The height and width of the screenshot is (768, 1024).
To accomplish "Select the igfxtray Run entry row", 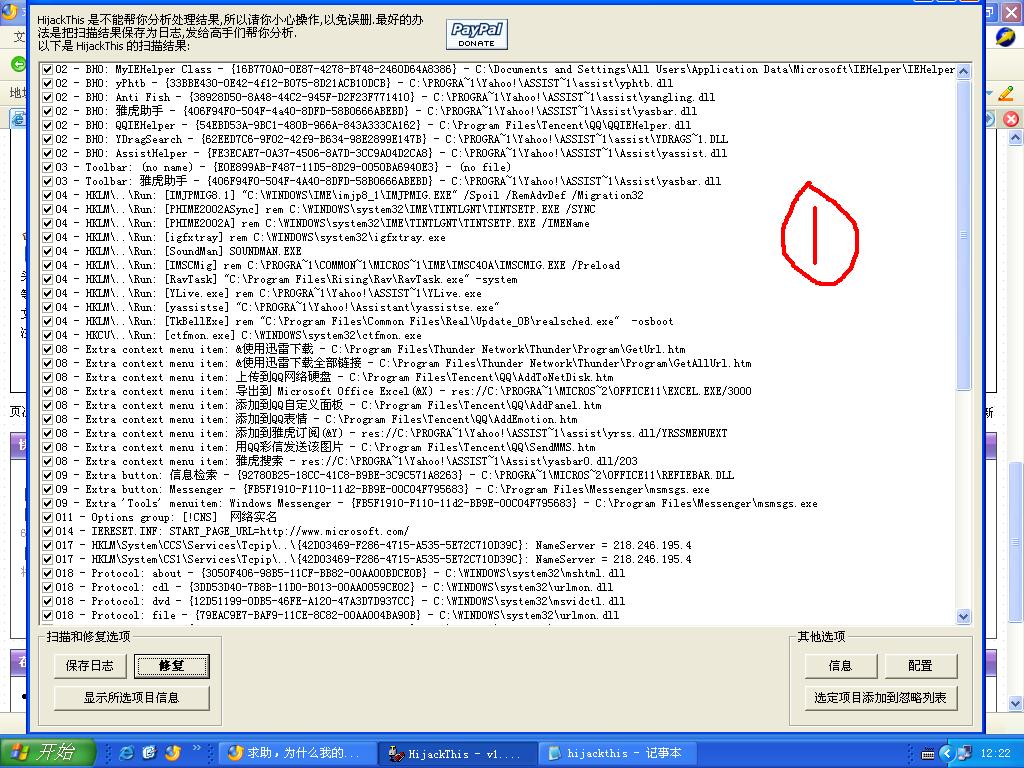I will coord(250,238).
